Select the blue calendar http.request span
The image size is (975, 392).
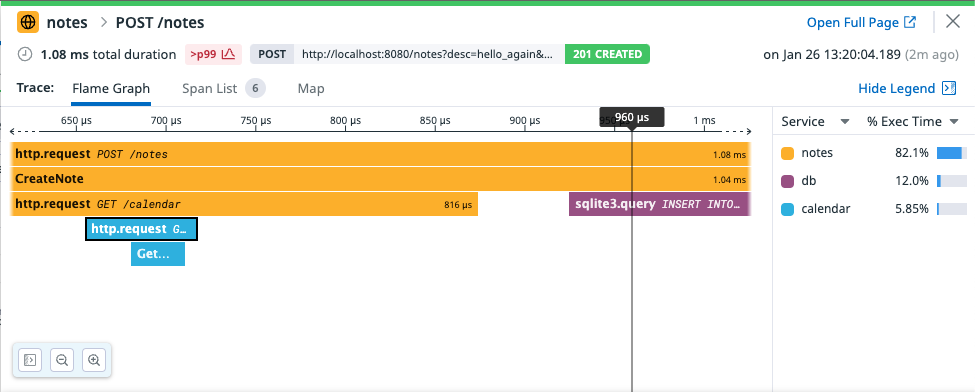pyautogui.click(x=142, y=229)
